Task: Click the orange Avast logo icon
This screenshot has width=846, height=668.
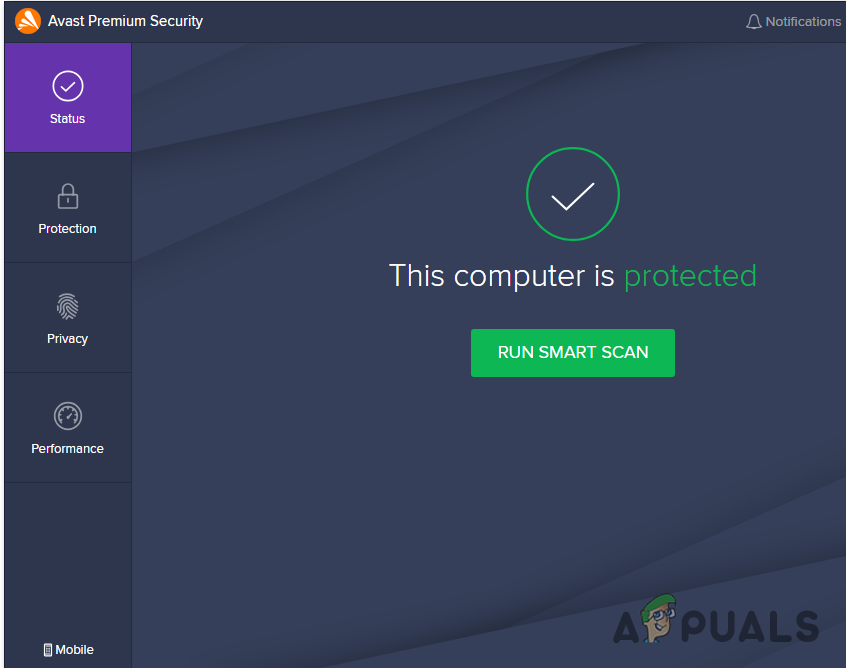Action: point(28,21)
